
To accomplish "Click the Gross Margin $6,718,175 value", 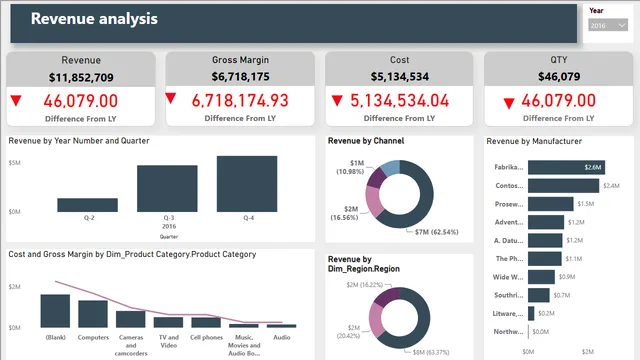I will [x=240, y=77].
